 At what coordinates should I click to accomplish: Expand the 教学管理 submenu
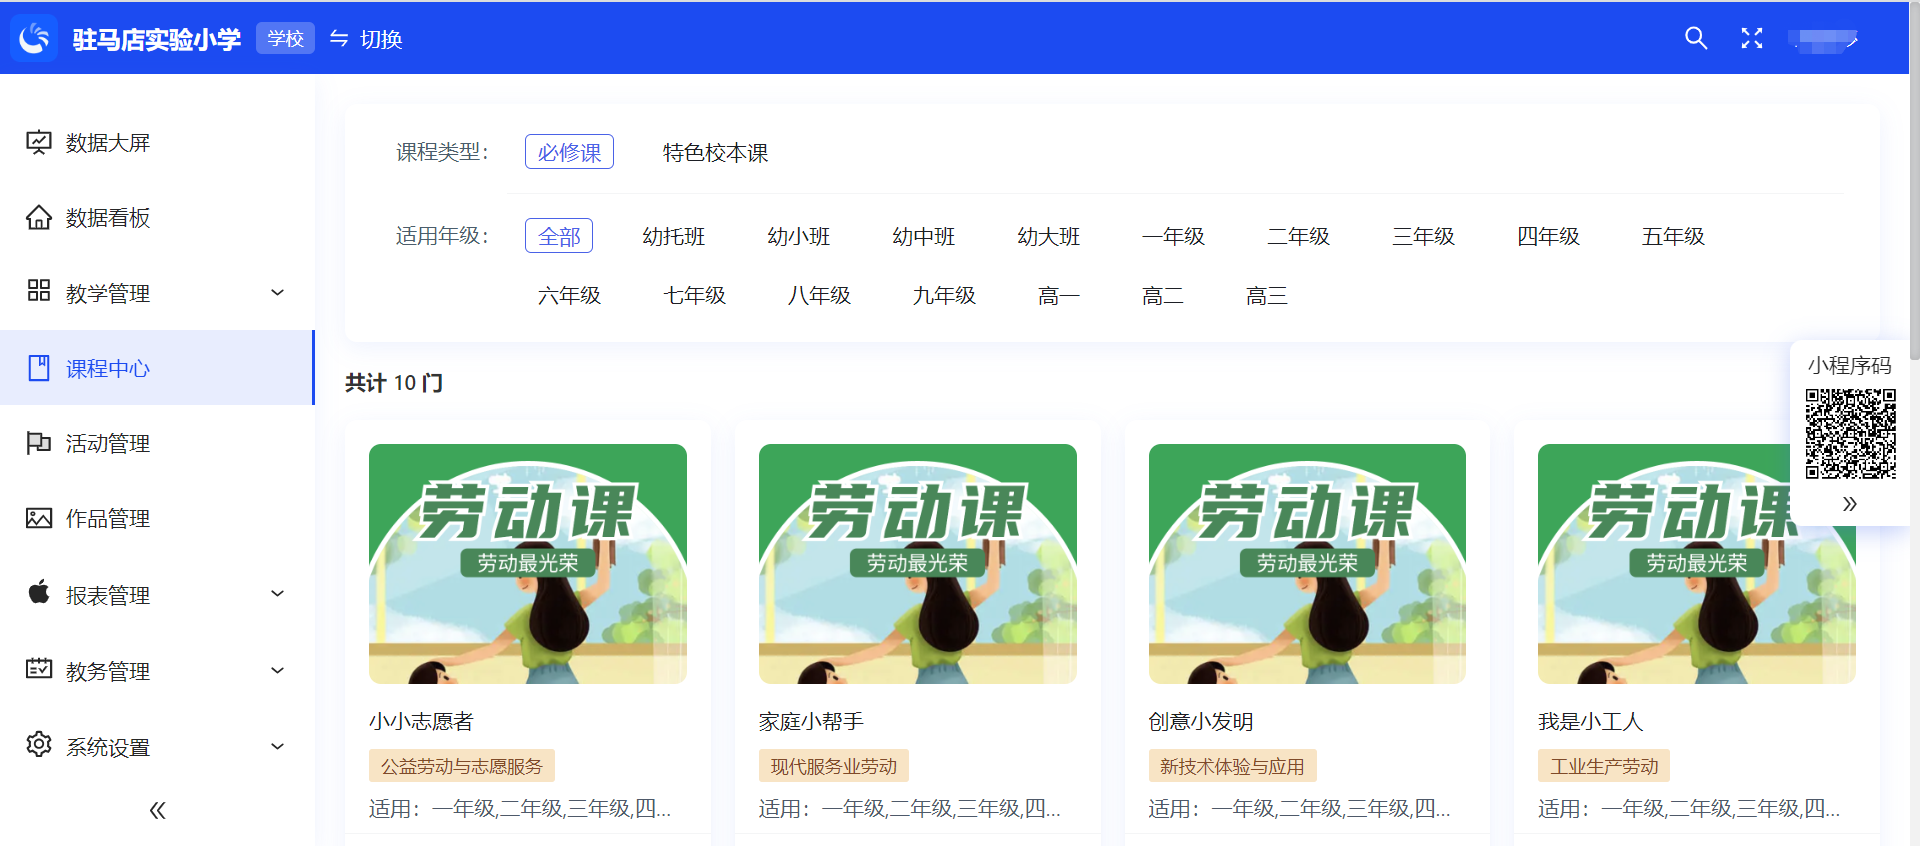157,293
